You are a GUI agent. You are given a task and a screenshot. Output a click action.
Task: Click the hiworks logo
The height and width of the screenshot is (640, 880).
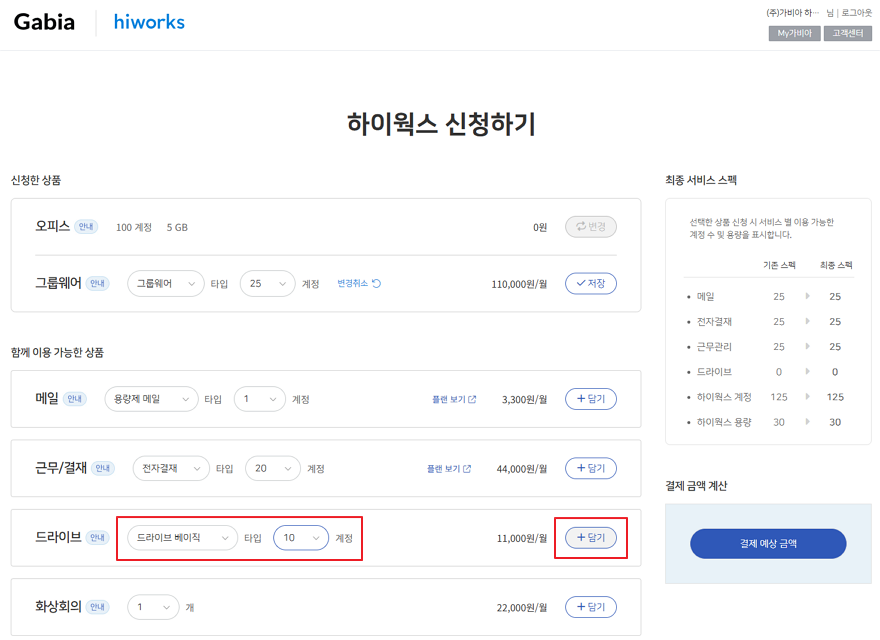(x=149, y=22)
